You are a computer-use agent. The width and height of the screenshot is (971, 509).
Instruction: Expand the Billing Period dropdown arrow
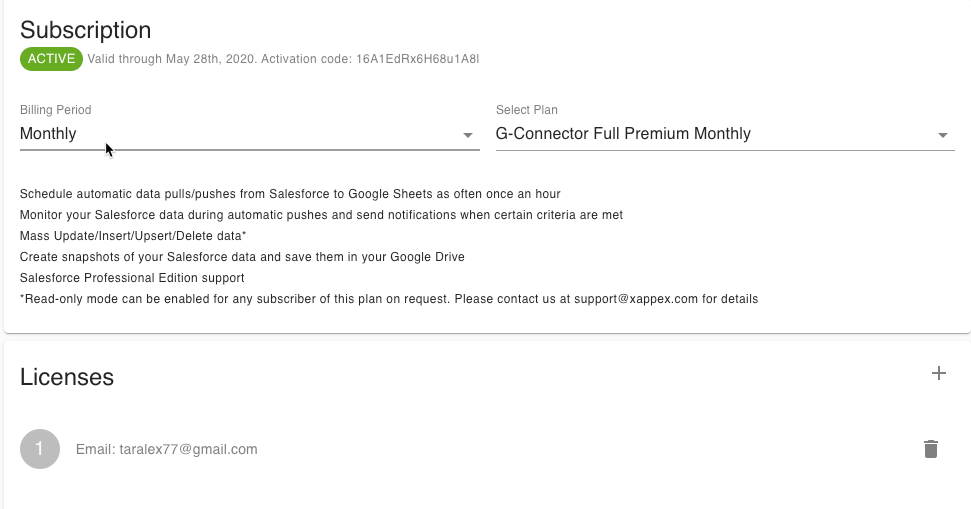tap(467, 135)
